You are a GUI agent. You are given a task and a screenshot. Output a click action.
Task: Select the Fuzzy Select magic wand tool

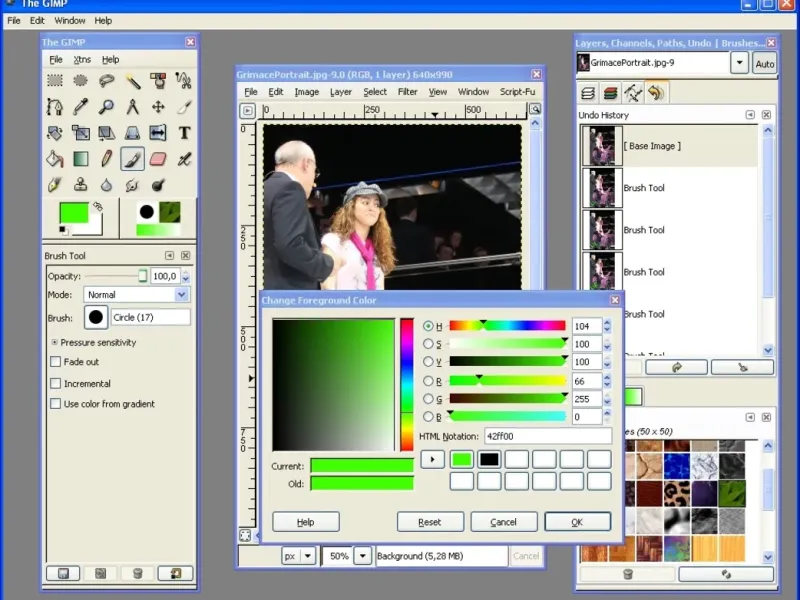click(x=132, y=81)
